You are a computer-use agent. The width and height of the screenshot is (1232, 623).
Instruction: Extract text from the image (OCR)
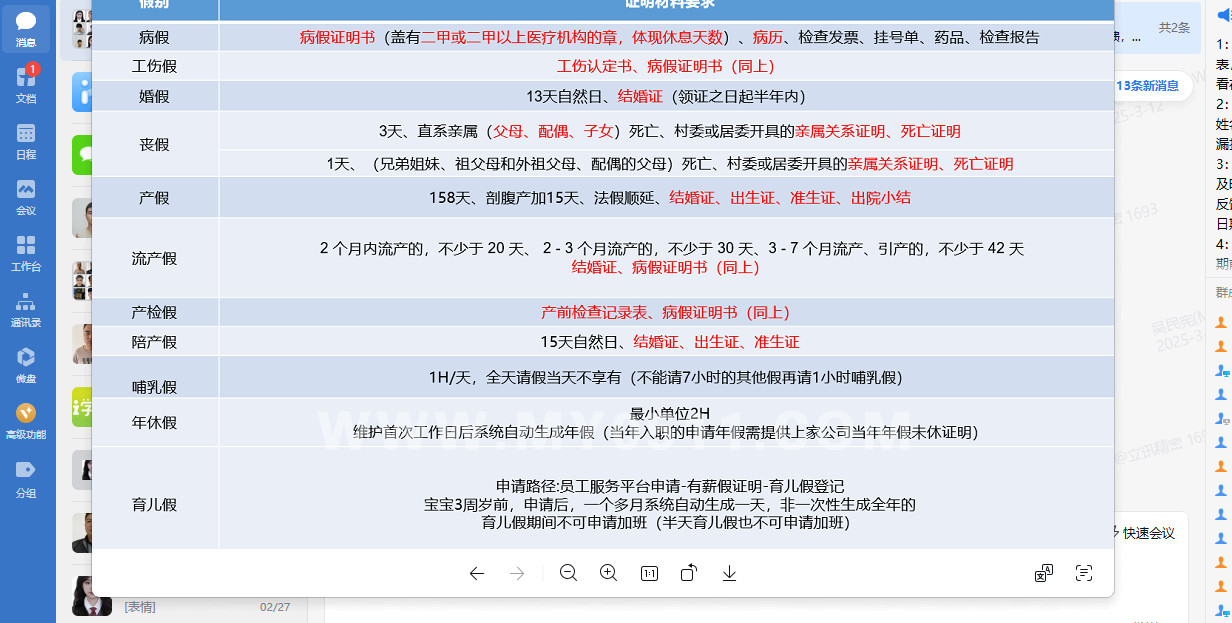point(1083,573)
